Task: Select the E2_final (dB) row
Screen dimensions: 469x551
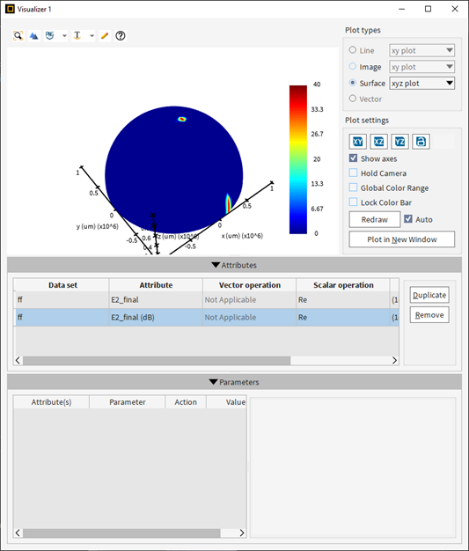Action: point(206,317)
